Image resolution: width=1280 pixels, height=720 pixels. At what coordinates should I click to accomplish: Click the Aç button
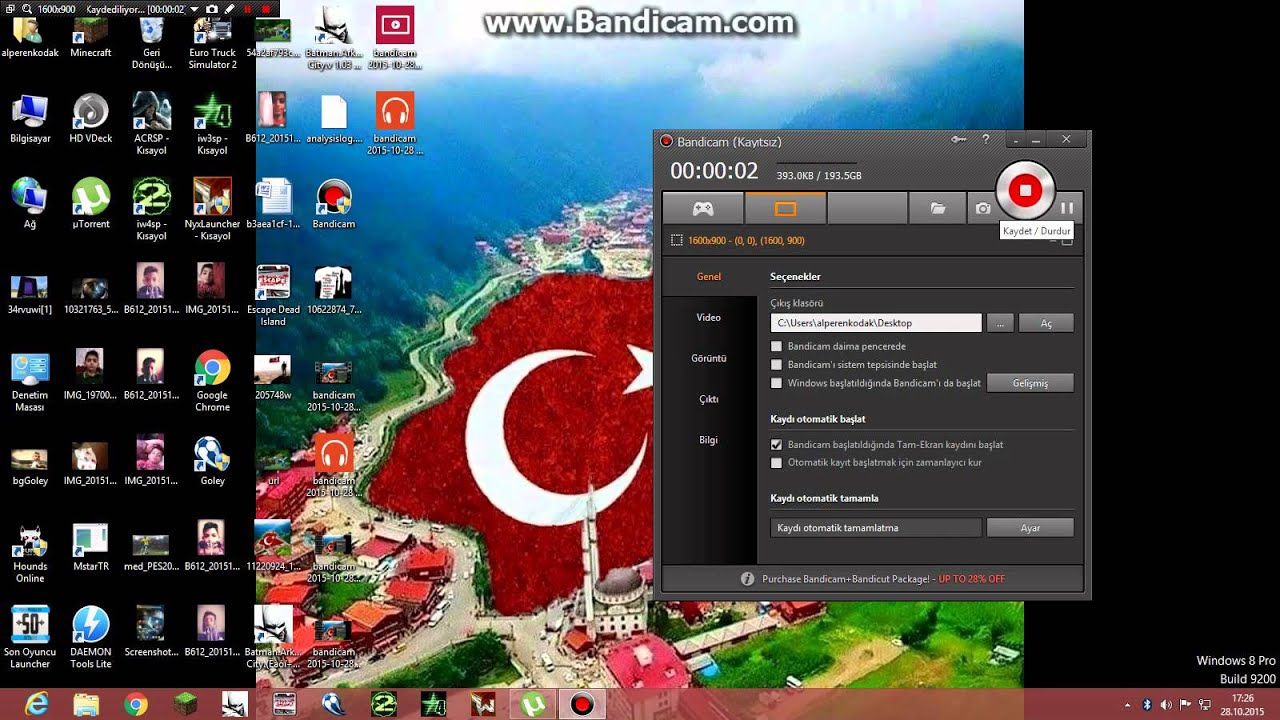[x=1046, y=323]
